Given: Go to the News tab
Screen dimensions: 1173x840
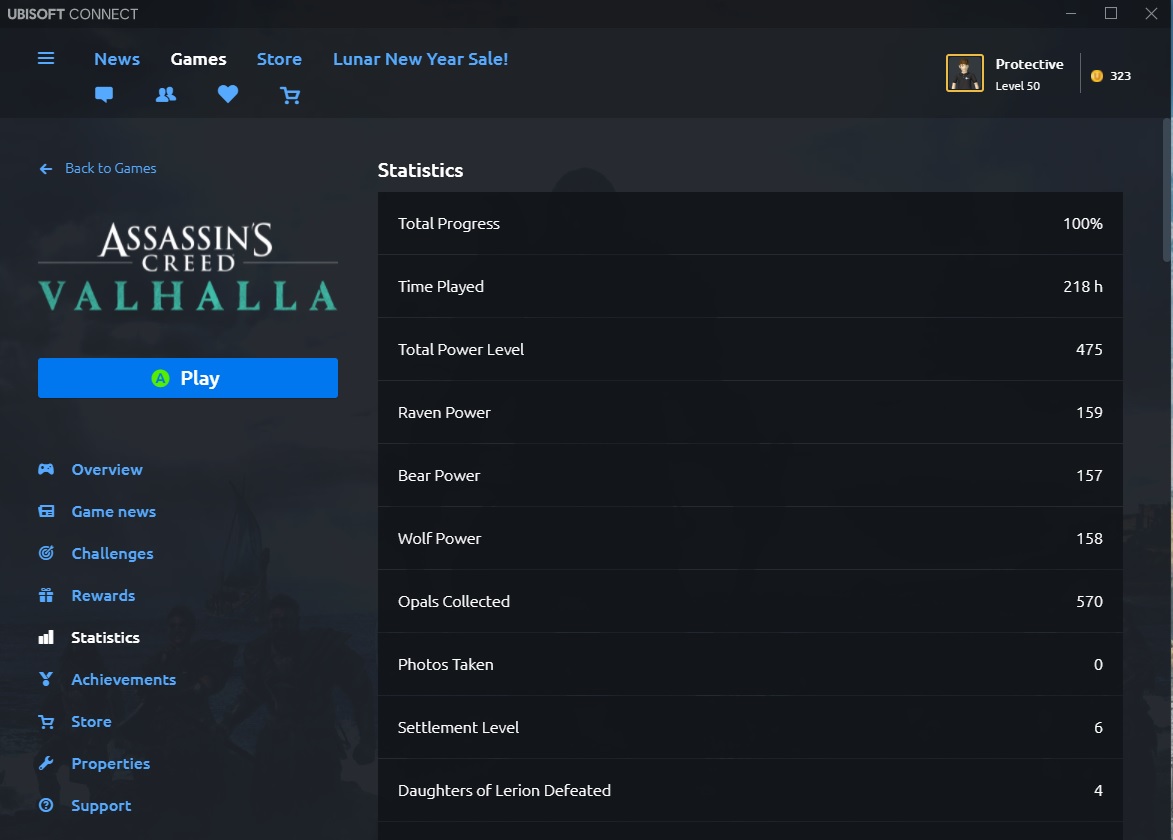Looking at the screenshot, I should [x=117, y=59].
